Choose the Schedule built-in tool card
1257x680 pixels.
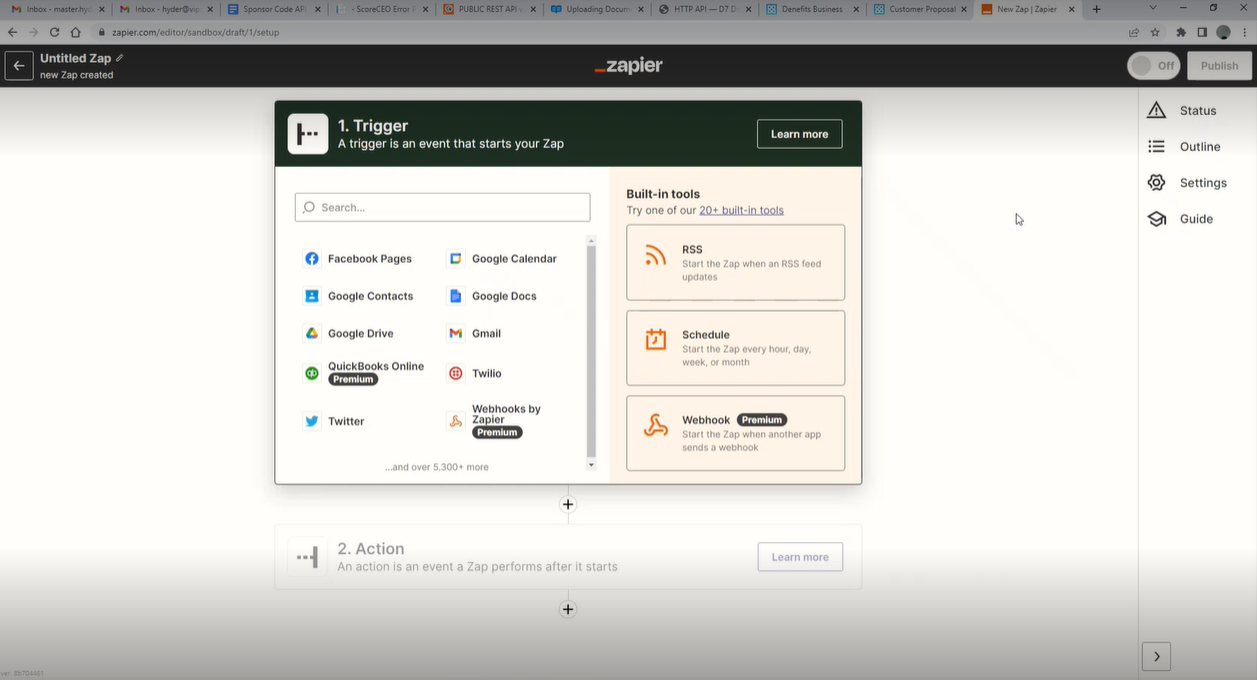735,348
